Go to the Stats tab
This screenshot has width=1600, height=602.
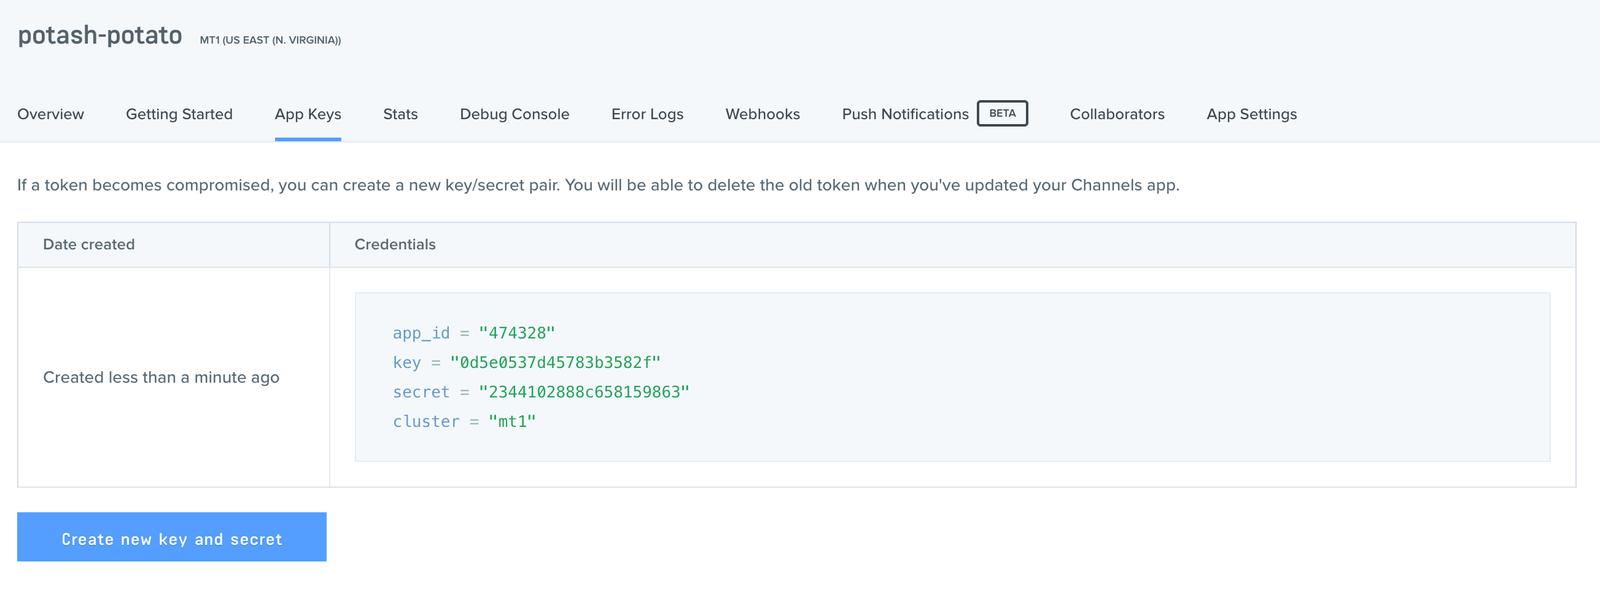[x=400, y=114]
